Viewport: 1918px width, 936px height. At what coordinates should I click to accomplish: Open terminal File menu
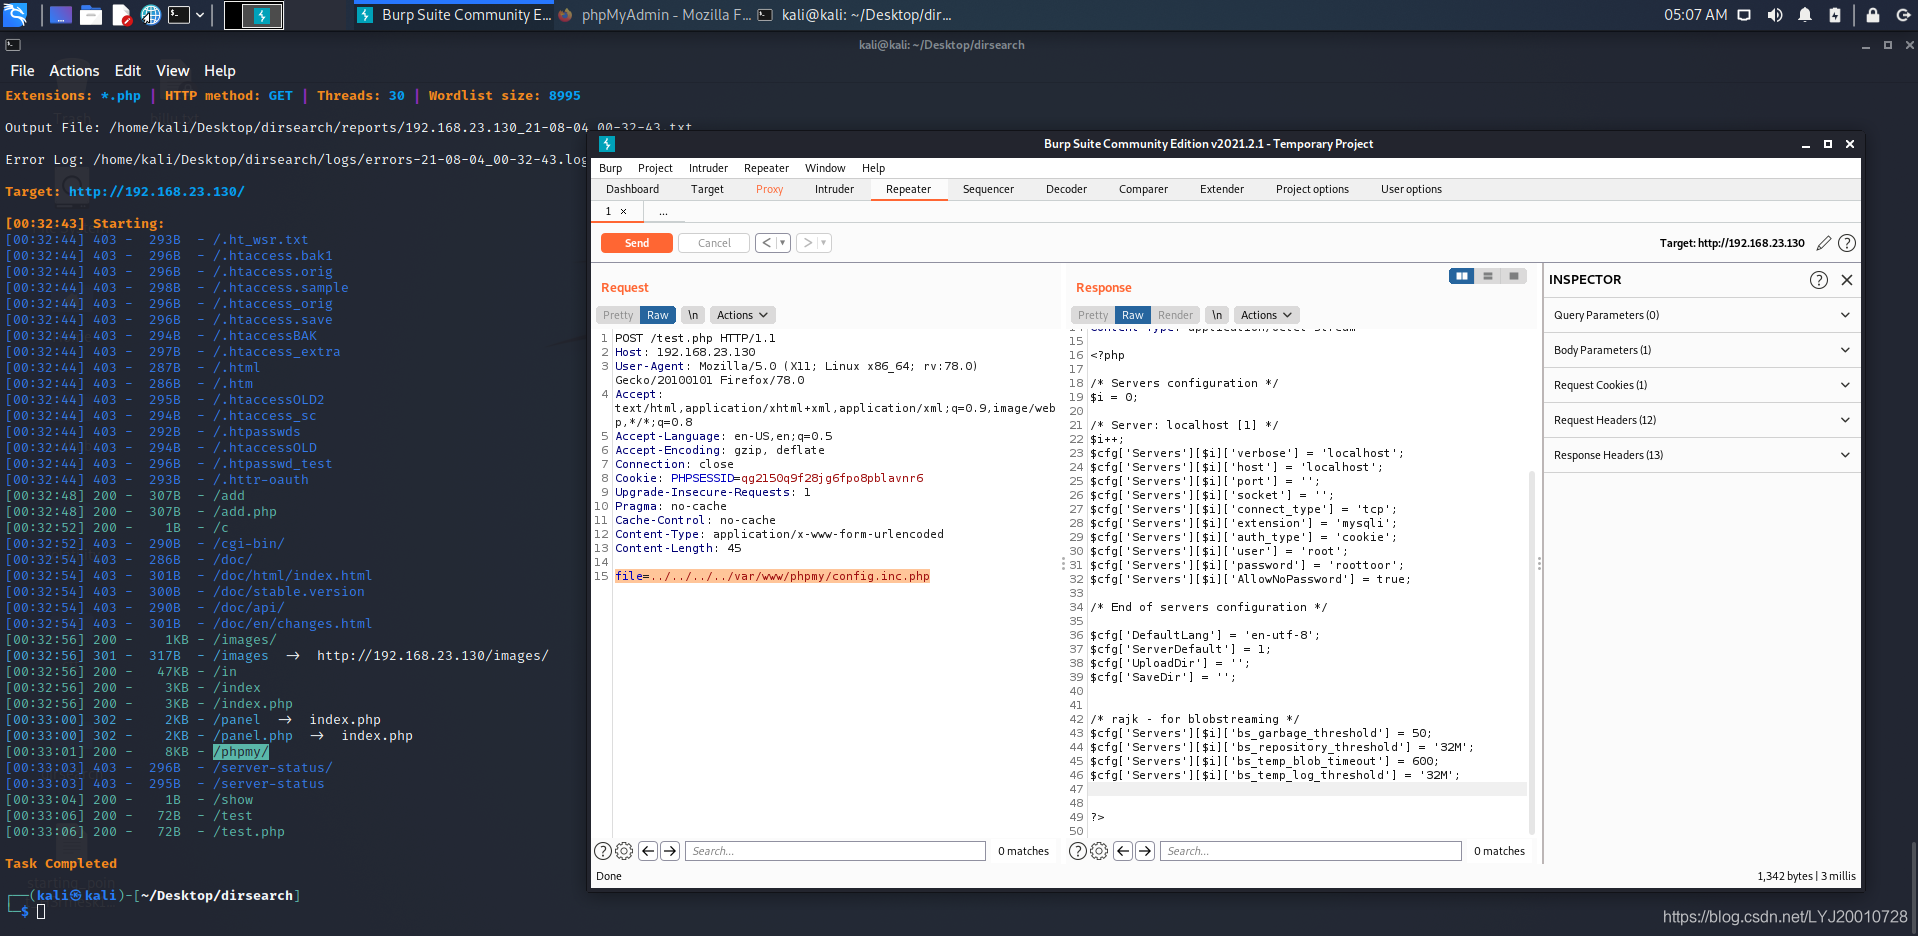click(x=22, y=71)
